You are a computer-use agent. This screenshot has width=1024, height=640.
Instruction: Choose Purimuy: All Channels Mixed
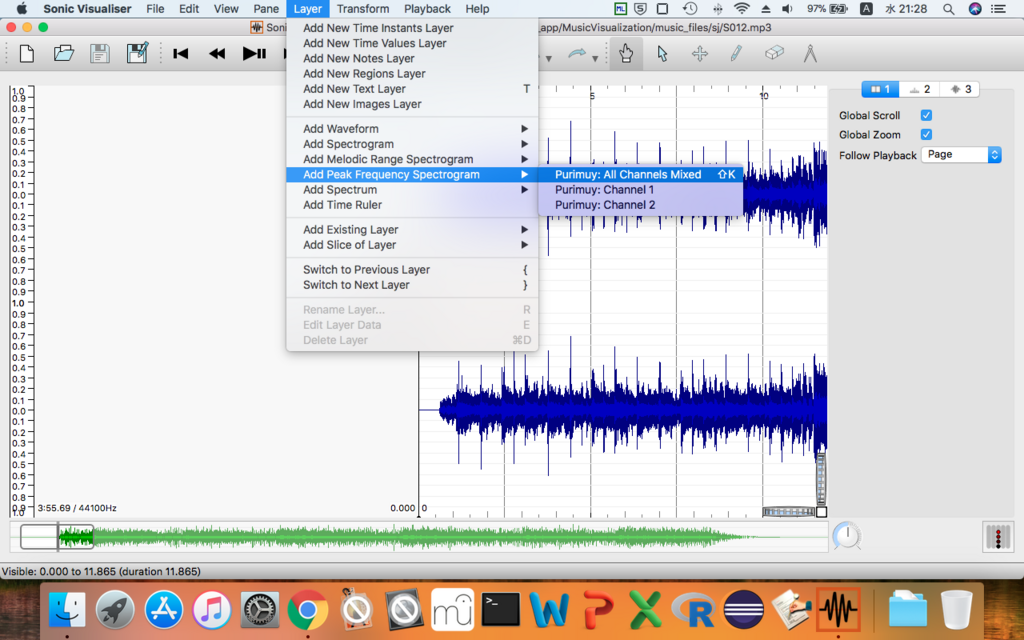[x=641, y=174]
